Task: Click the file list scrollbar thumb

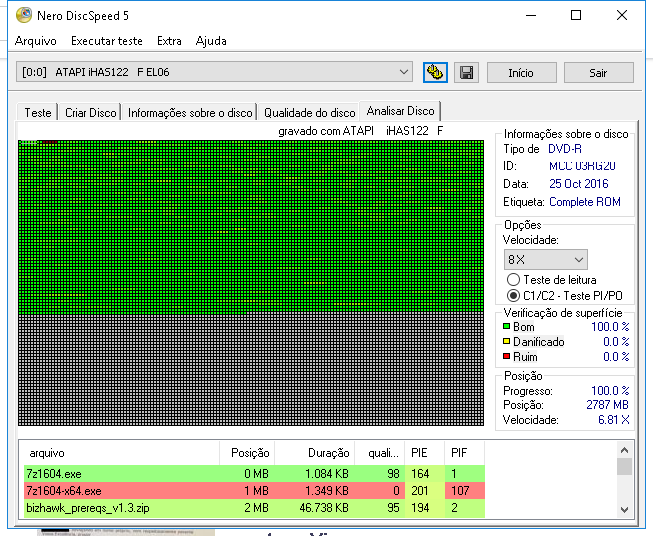Action: pyautogui.click(x=624, y=466)
